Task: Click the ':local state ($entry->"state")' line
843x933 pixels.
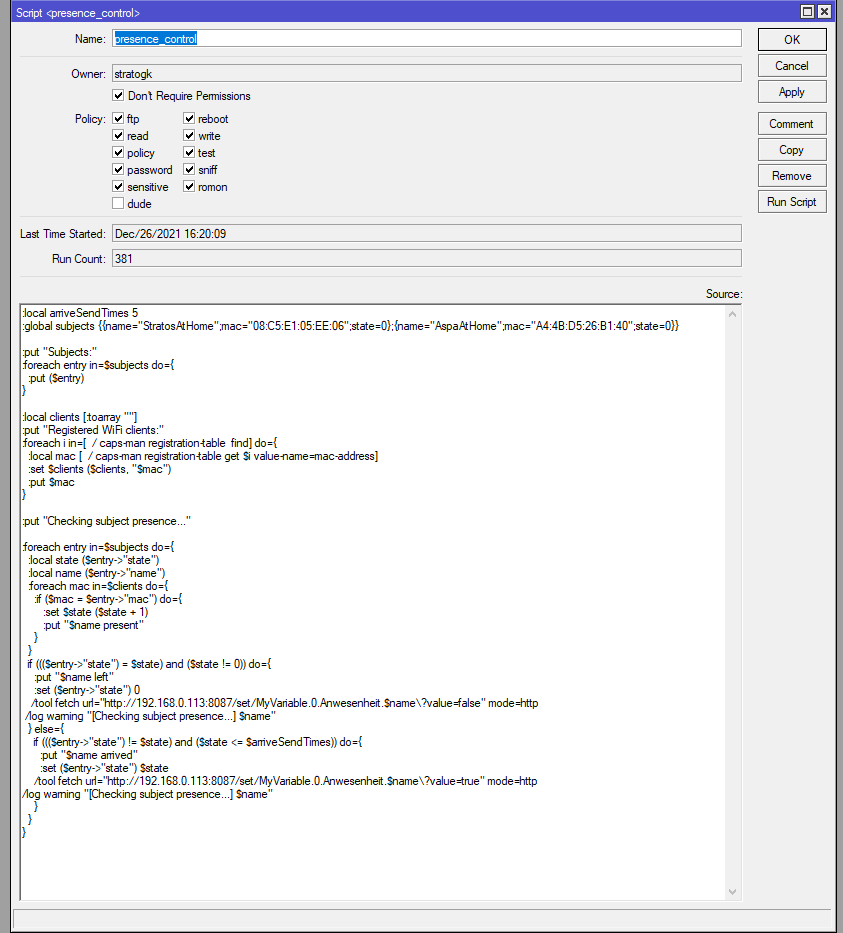Action: click(94, 561)
